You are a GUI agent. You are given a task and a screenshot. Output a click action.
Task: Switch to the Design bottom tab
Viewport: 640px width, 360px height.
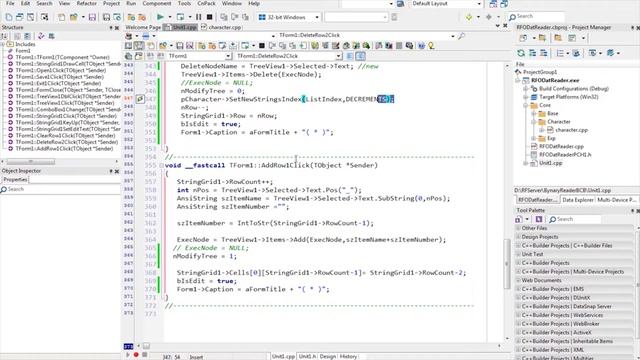pos(327,356)
